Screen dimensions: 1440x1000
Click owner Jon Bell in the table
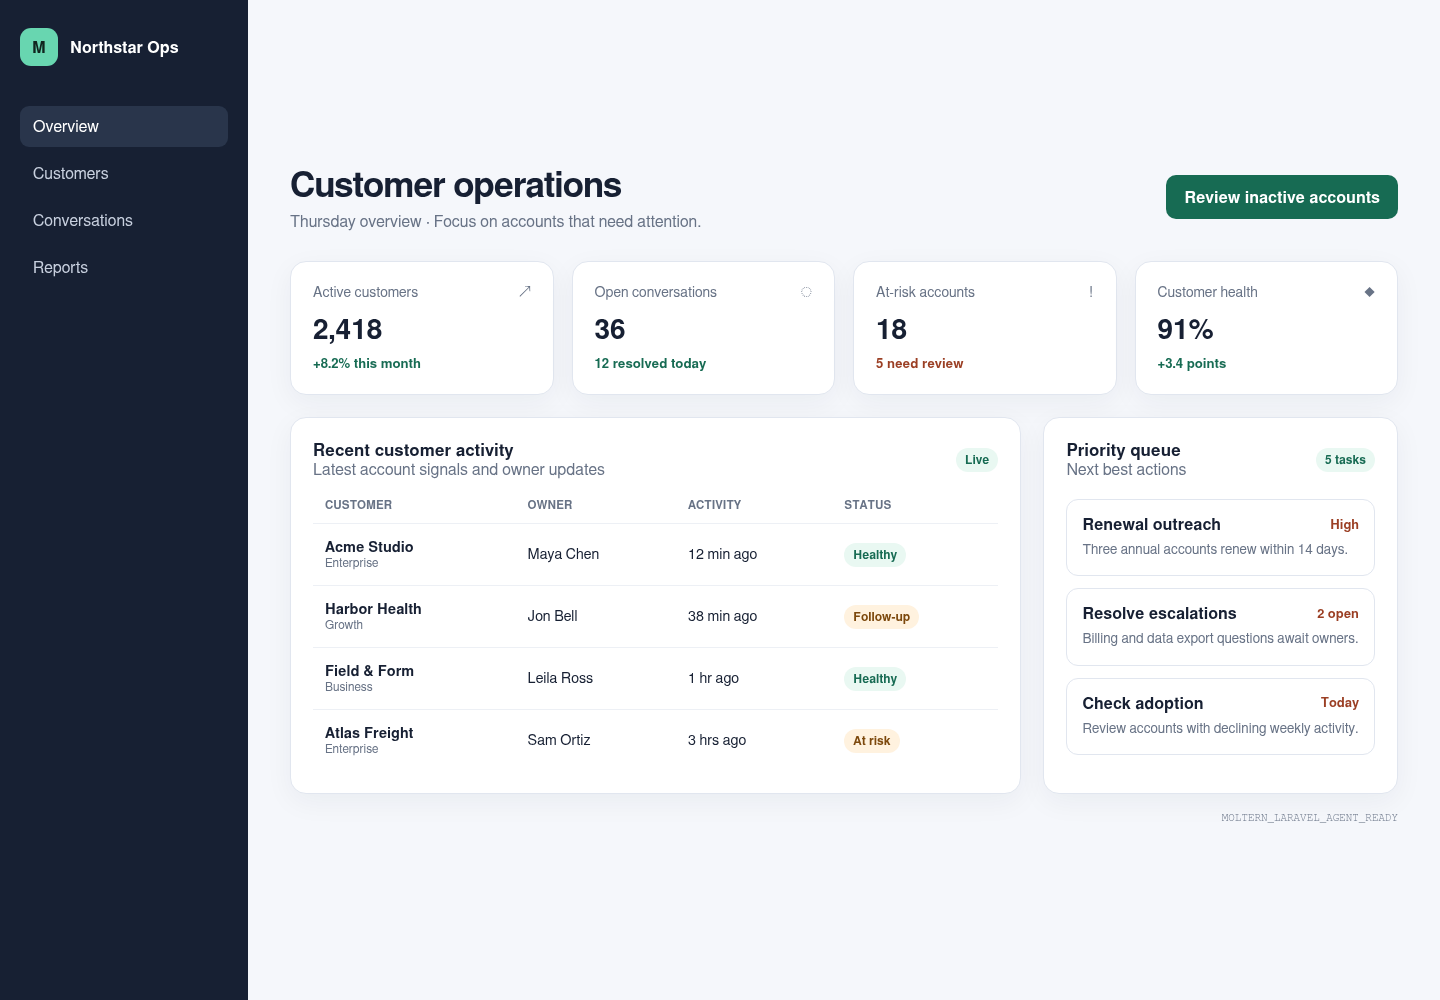click(552, 616)
